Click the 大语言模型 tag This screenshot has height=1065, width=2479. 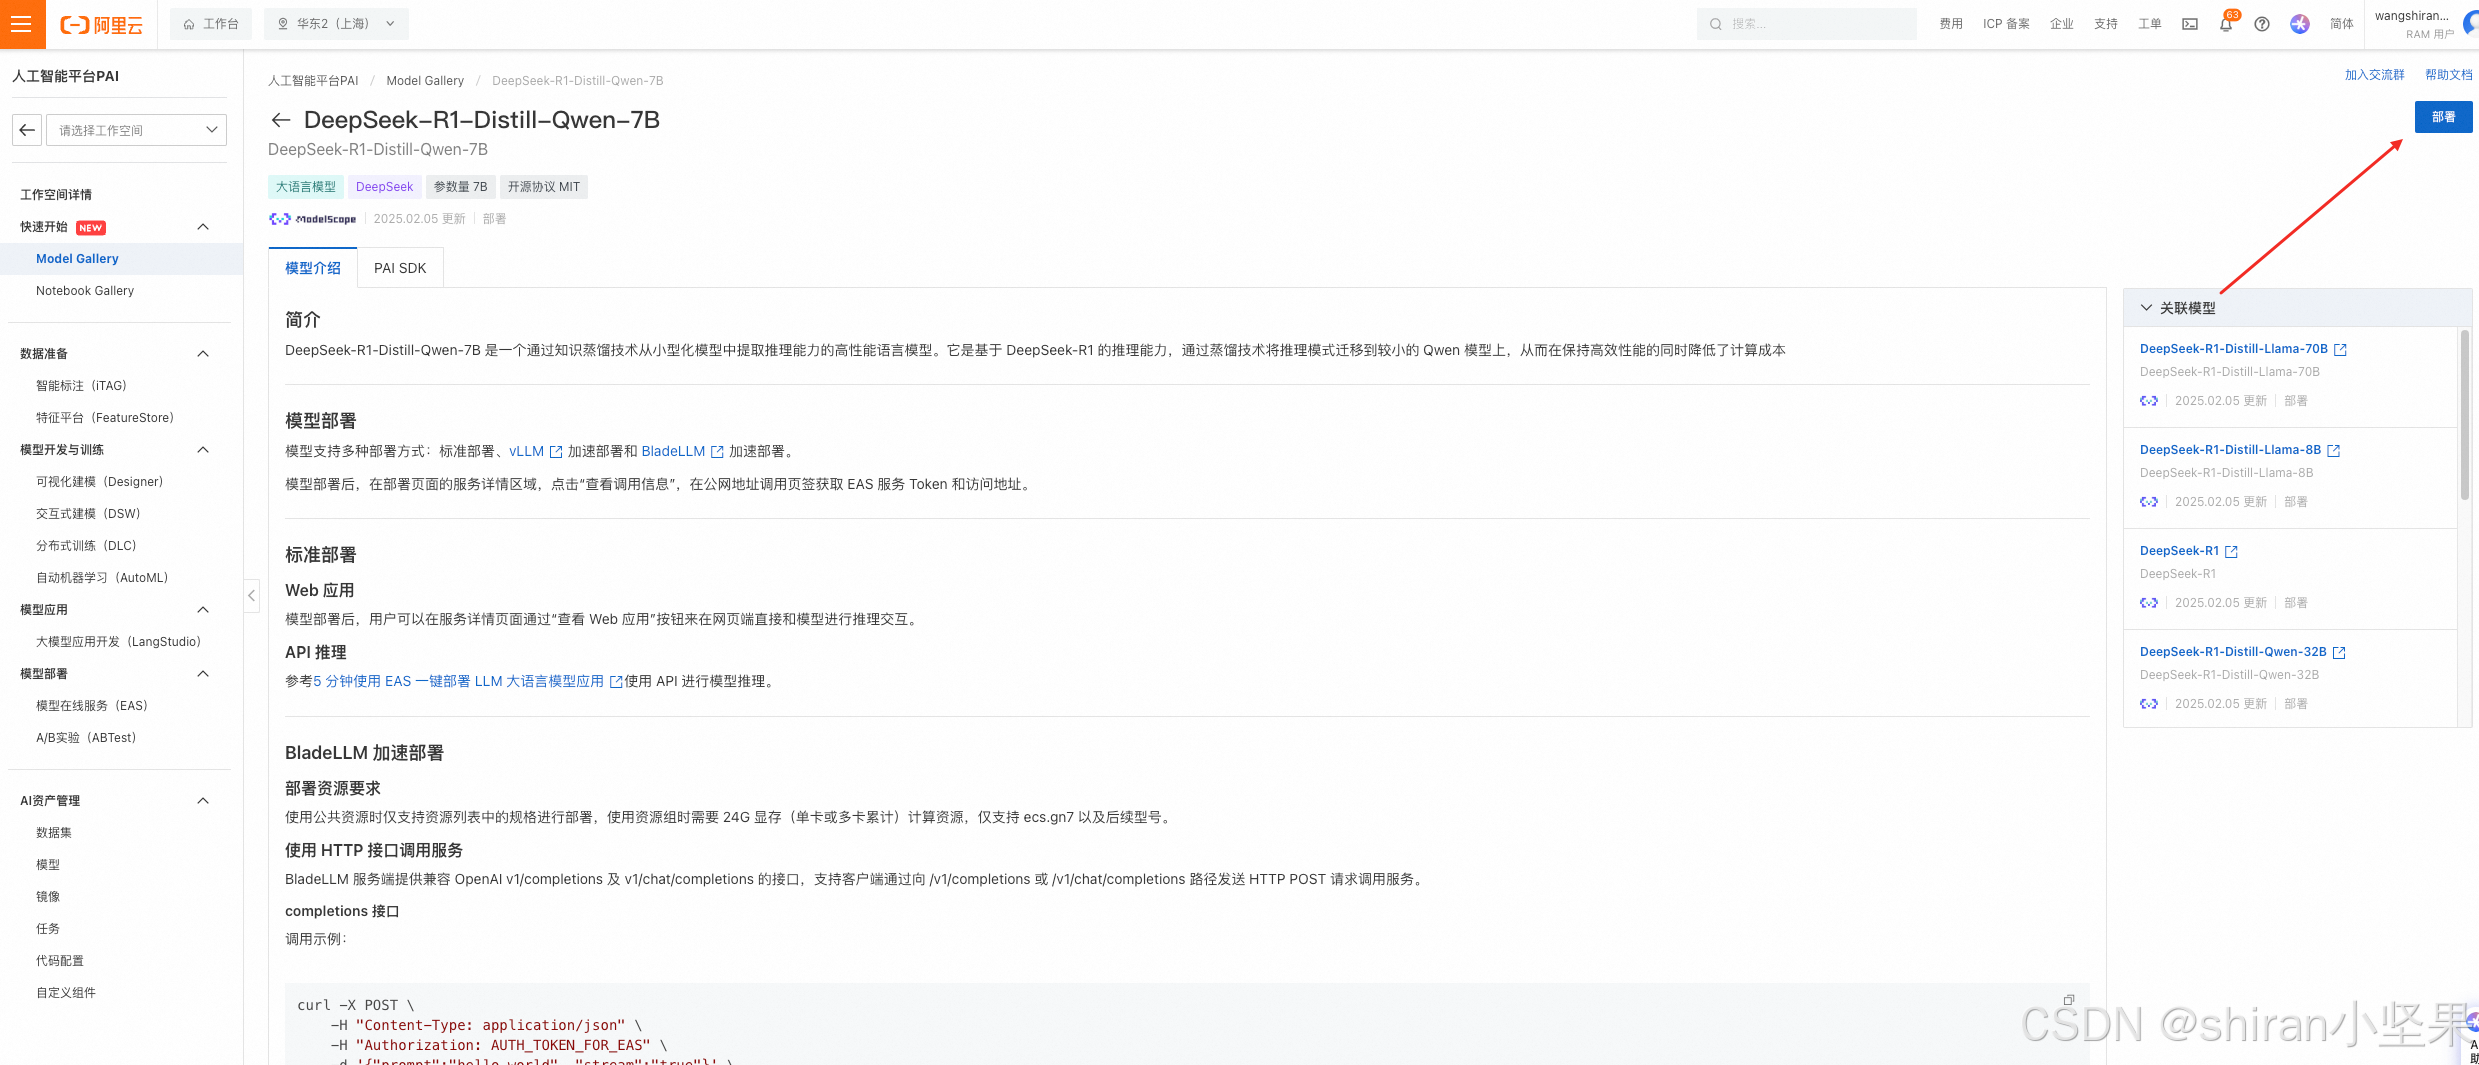pyautogui.click(x=306, y=187)
